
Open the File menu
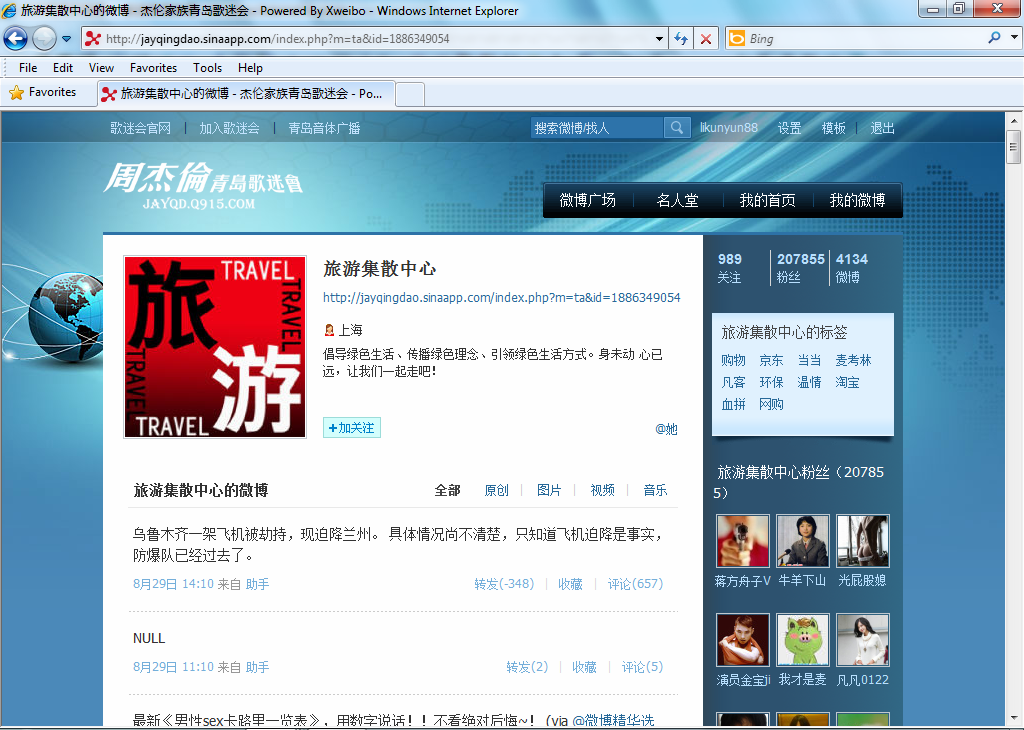pos(28,67)
